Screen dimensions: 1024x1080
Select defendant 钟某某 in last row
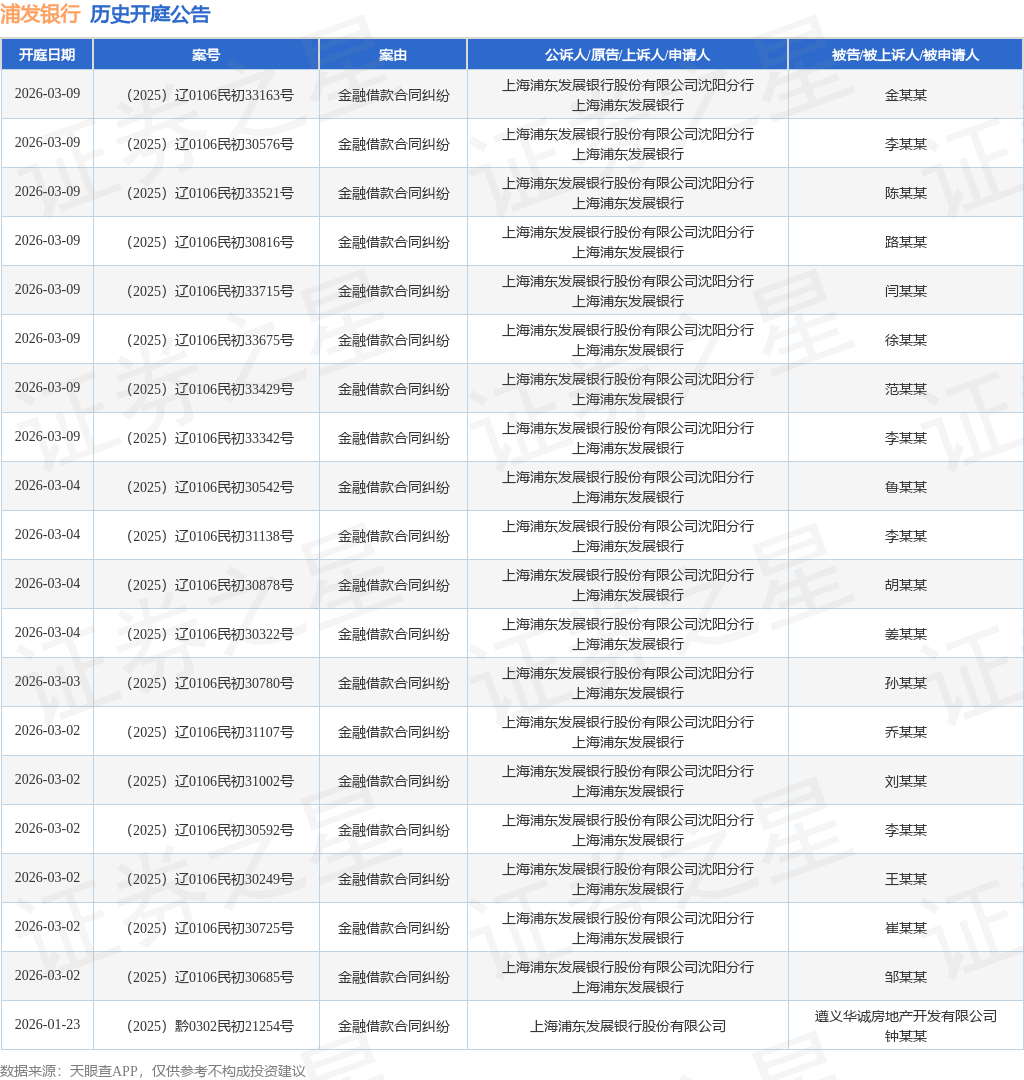click(x=906, y=1035)
